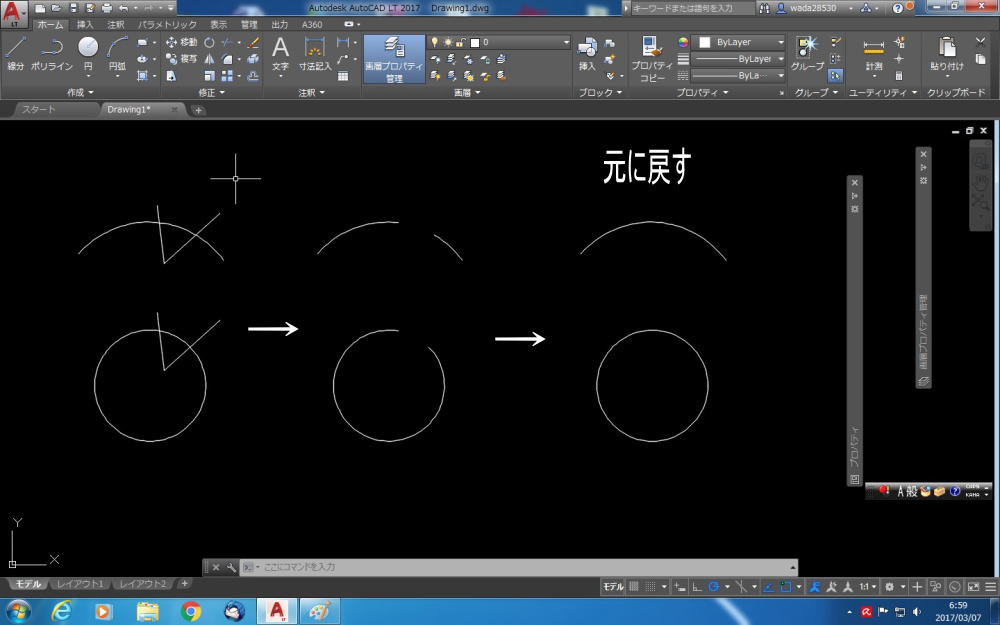Click the Insert block (挿入) icon

(x=587, y=53)
